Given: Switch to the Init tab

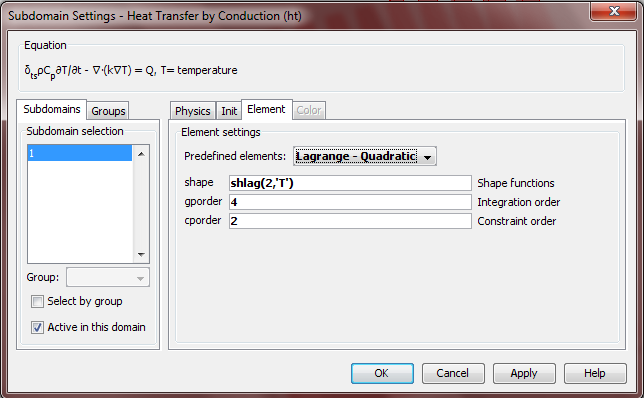Looking at the screenshot, I should click(229, 111).
